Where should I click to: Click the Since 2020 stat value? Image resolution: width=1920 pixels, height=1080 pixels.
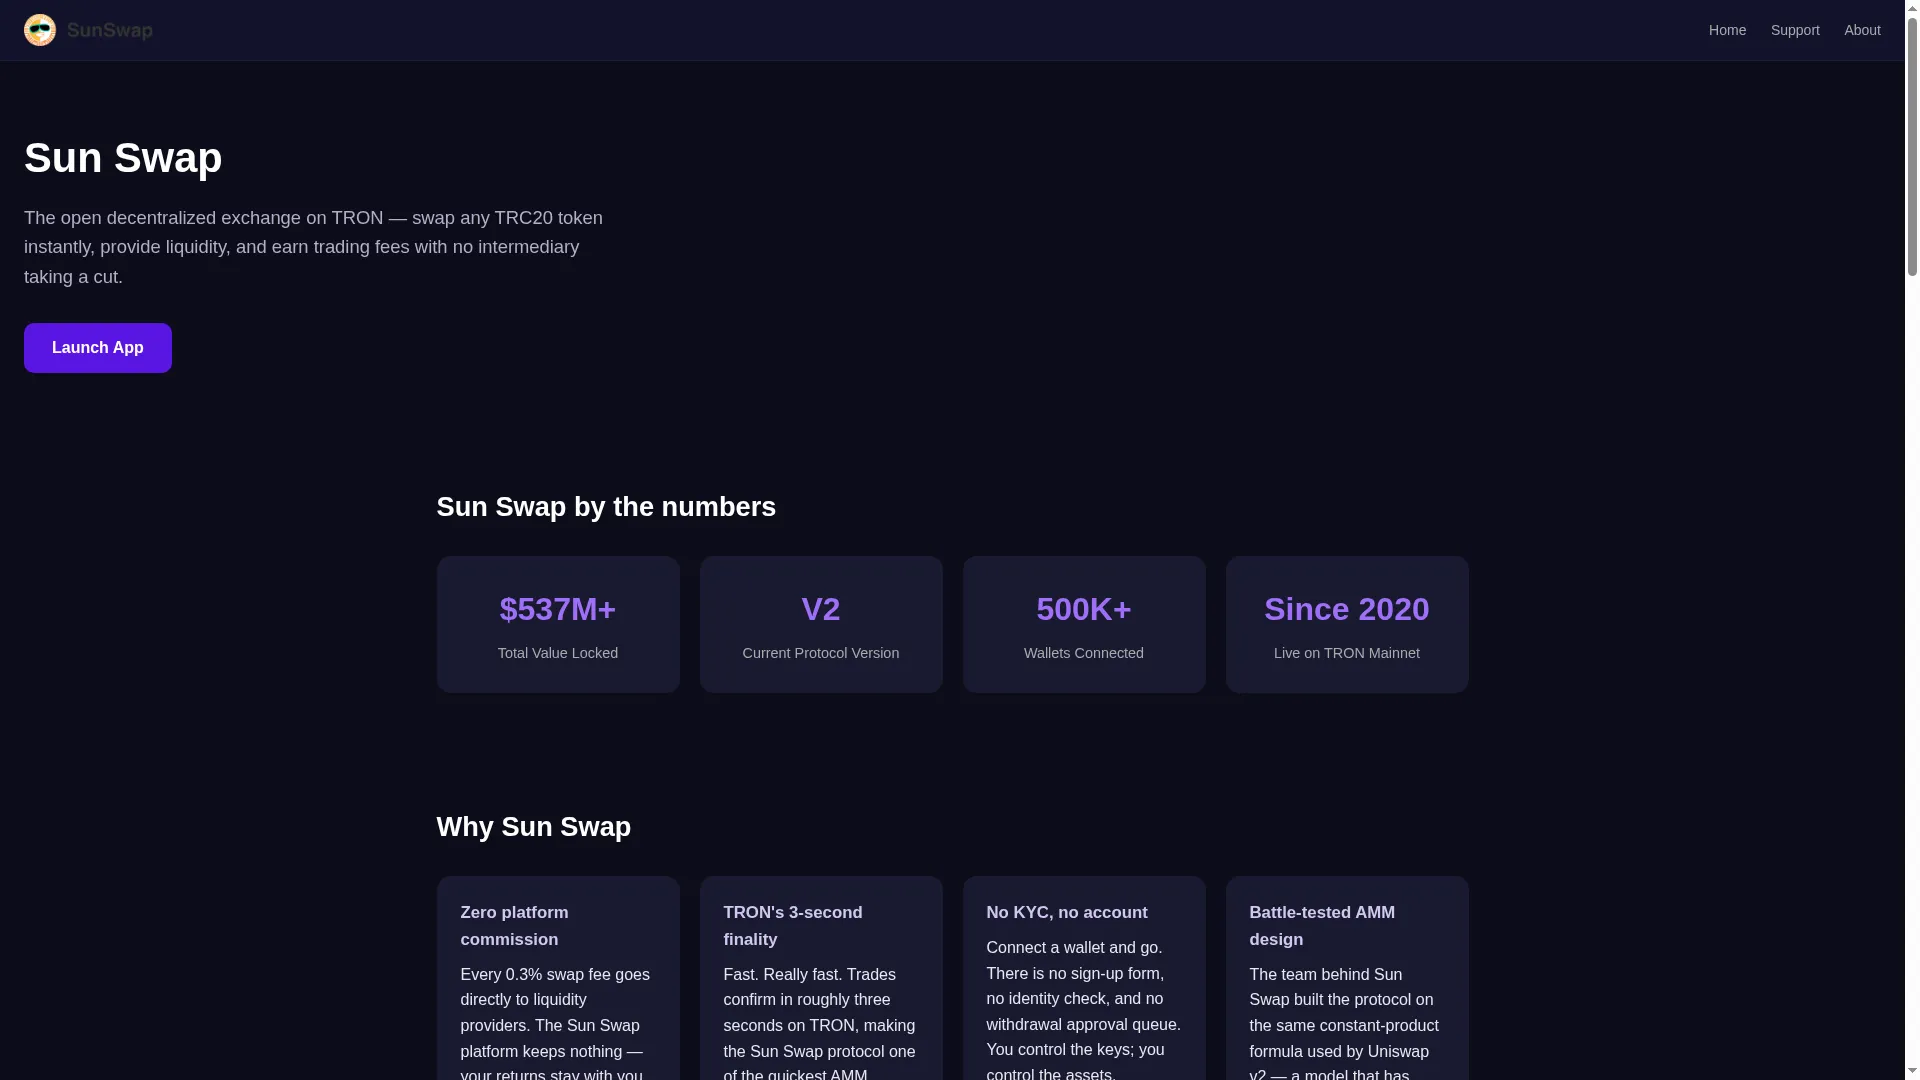tap(1347, 609)
